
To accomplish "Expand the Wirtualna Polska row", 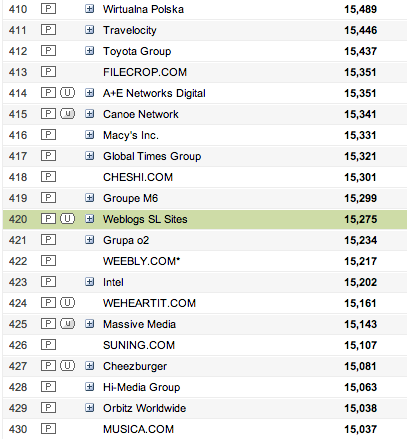I will click(89, 9).
